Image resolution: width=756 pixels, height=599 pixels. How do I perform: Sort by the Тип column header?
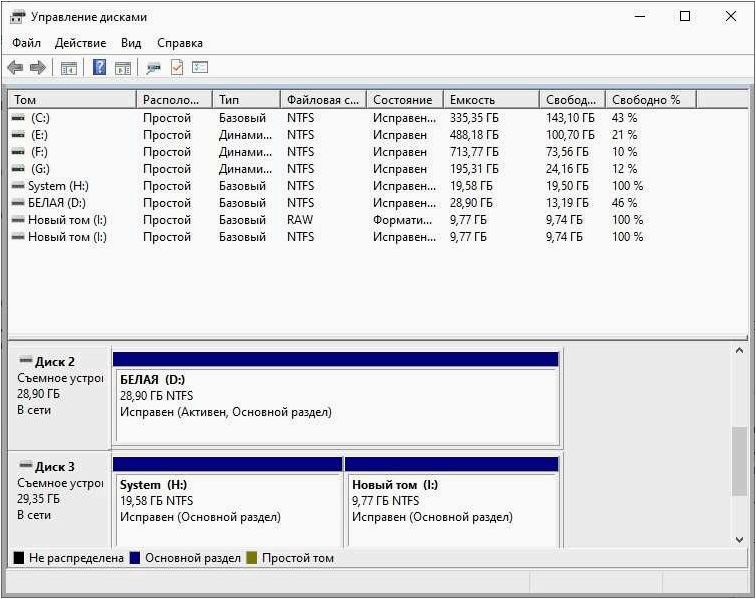246,100
